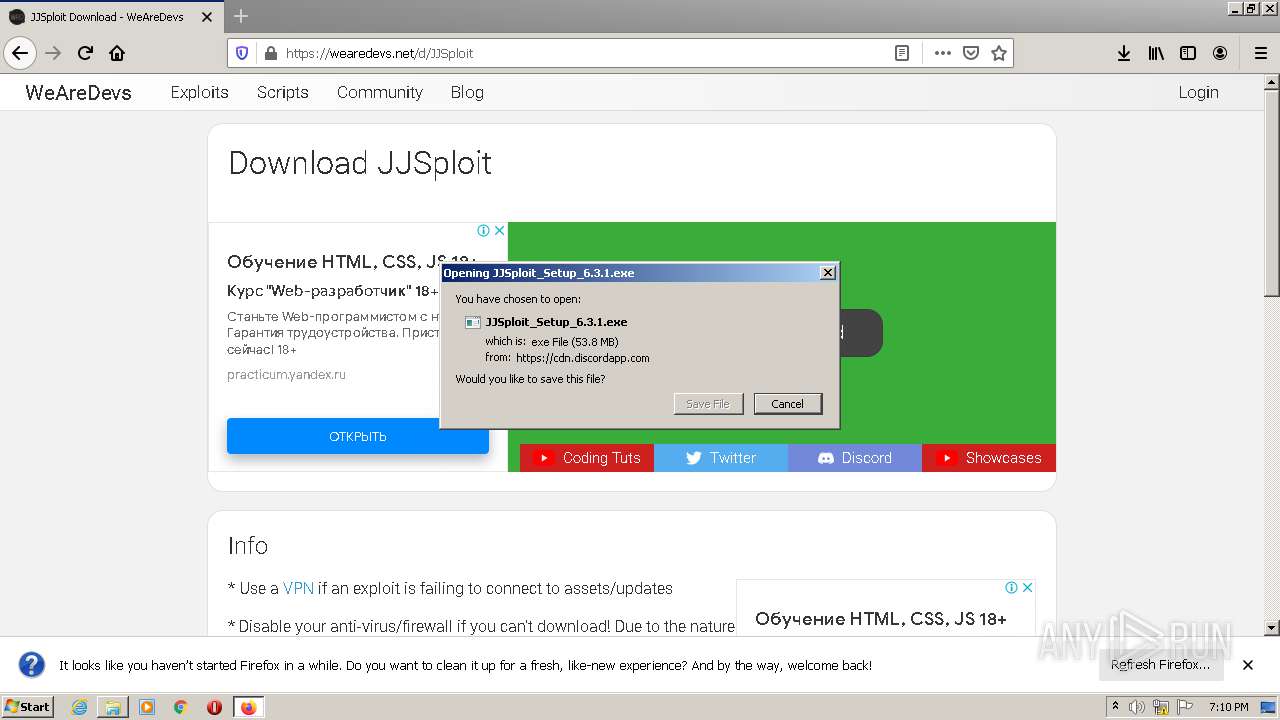Close the lower right ad X icon
The width and height of the screenshot is (1280, 720).
coord(1028,587)
